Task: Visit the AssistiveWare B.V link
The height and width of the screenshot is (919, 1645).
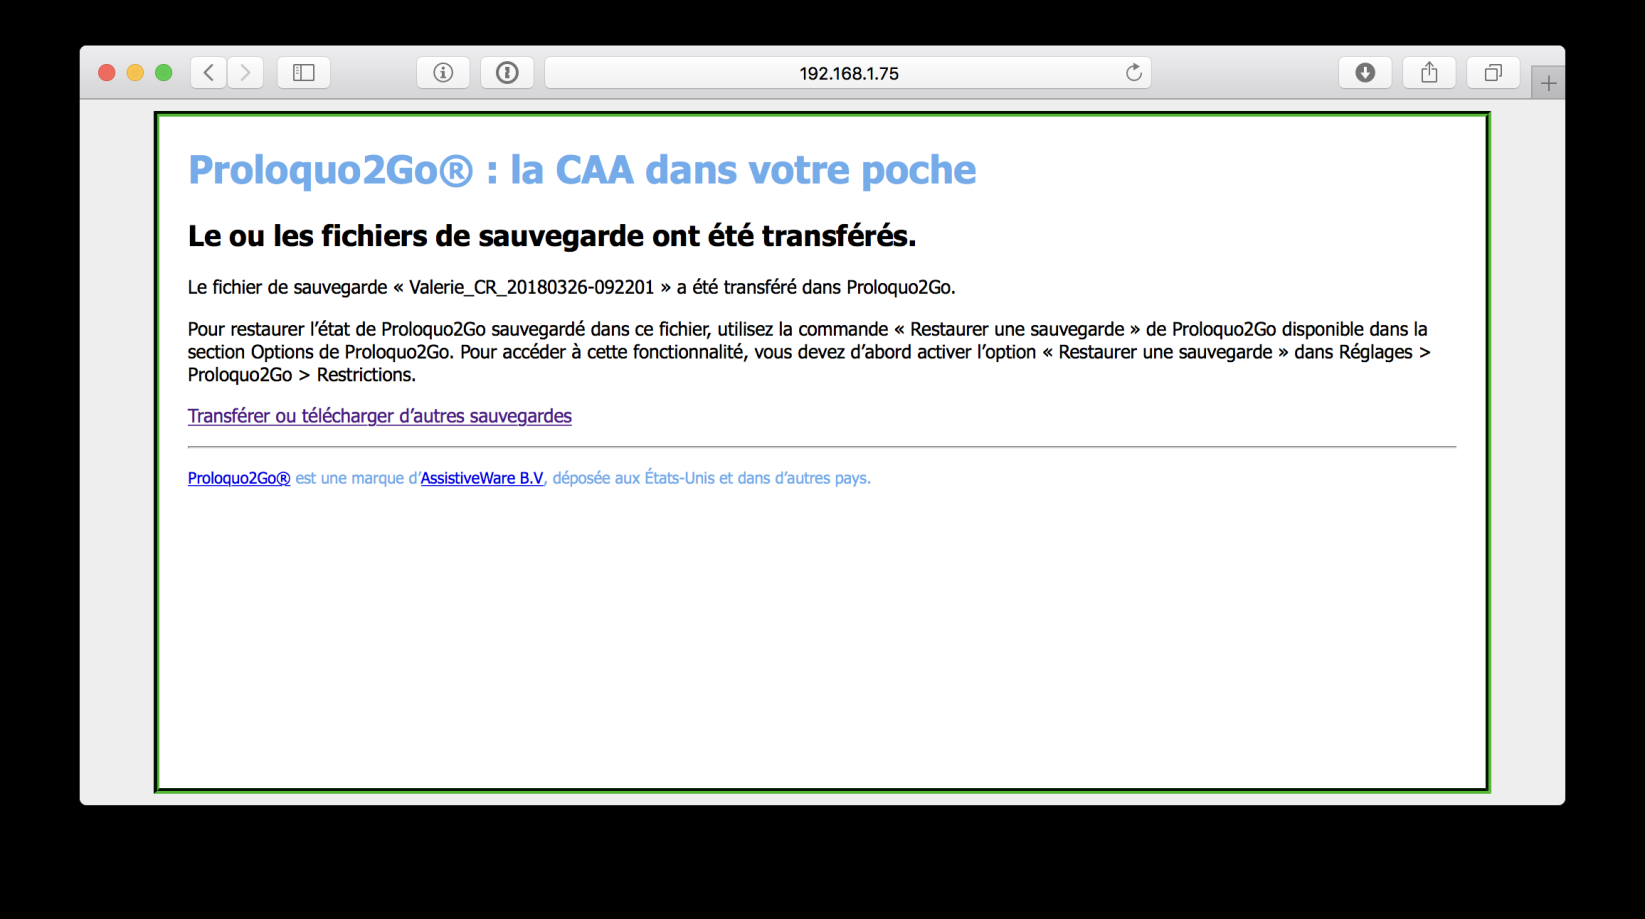Action: coord(482,478)
